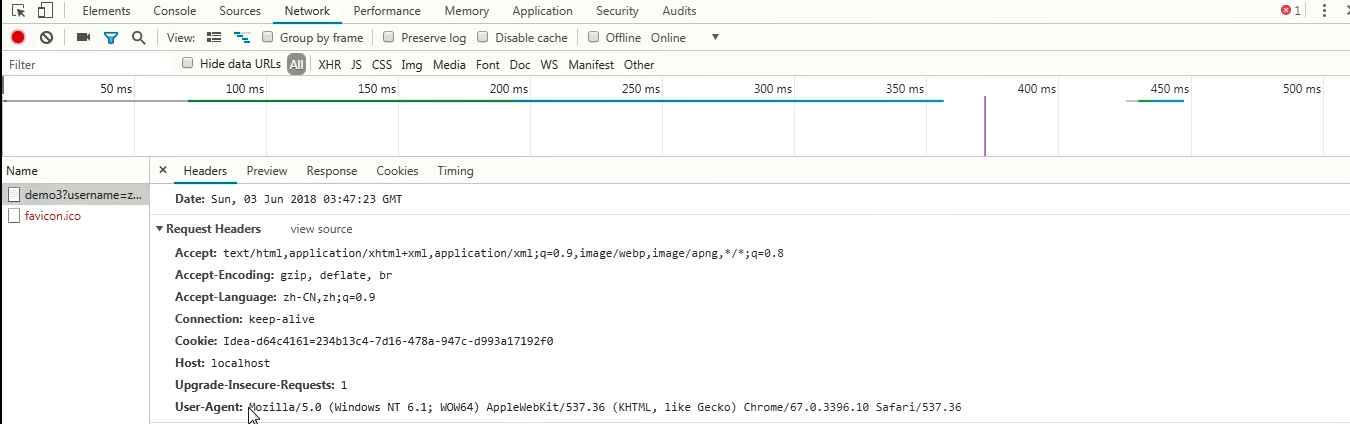1350x424 pixels.
Task: Filter requests by Img
Action: [x=412, y=64]
